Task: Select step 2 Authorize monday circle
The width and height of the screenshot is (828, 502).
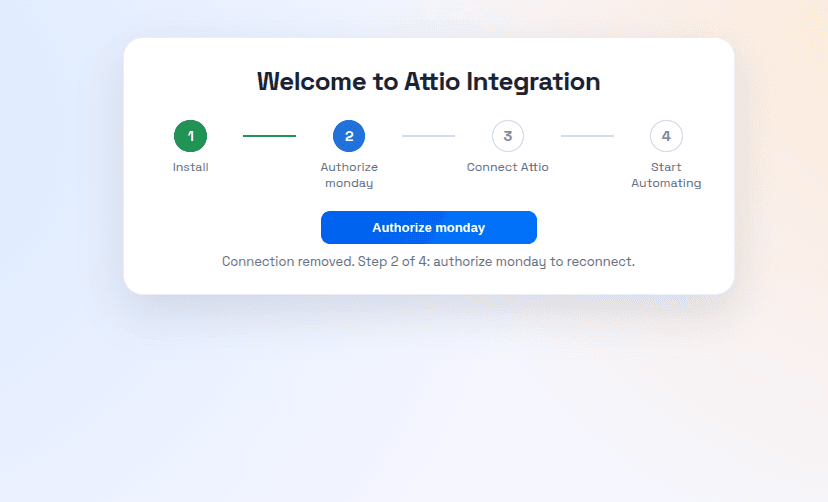Action: coord(349,136)
